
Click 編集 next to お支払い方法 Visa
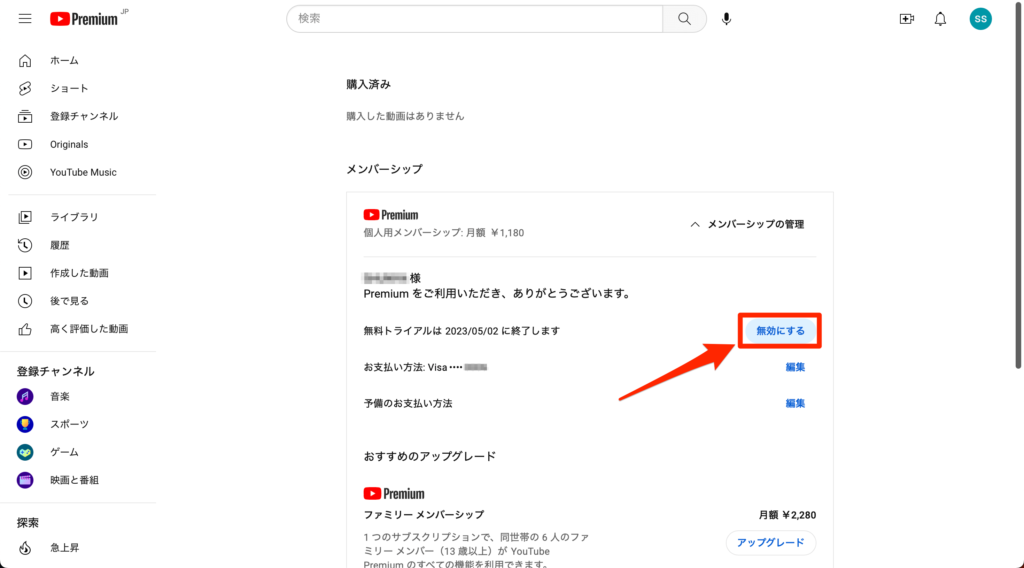point(795,367)
